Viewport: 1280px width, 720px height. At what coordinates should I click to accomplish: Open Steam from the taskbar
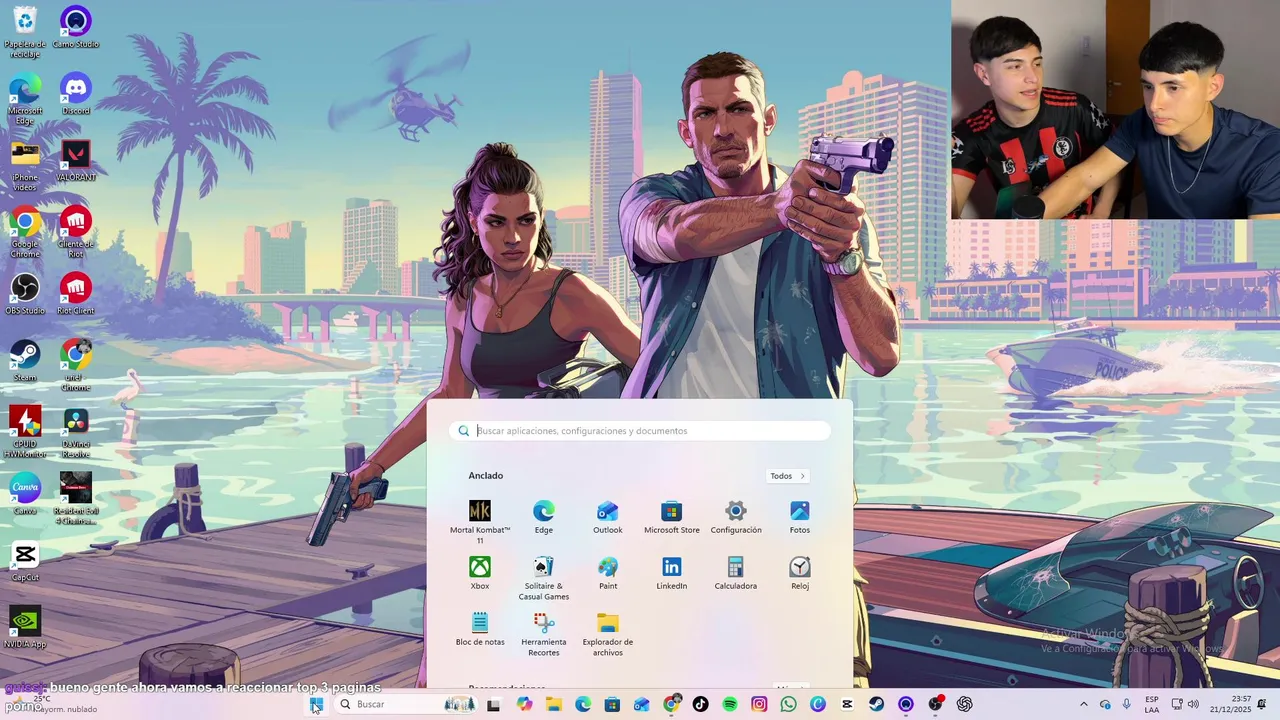876,705
